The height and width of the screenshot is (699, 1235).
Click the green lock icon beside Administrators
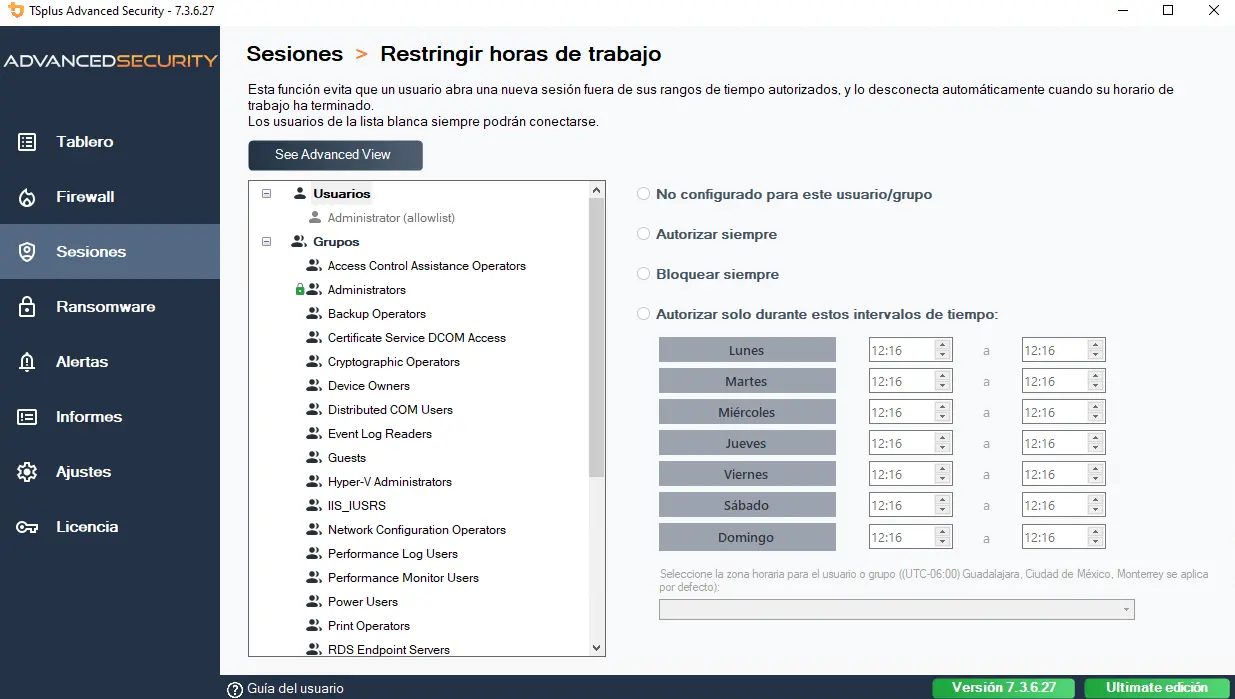(300, 290)
